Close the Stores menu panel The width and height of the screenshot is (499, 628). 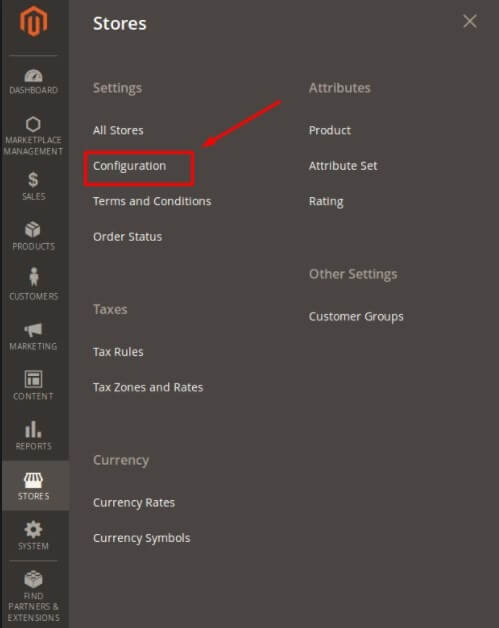click(470, 21)
